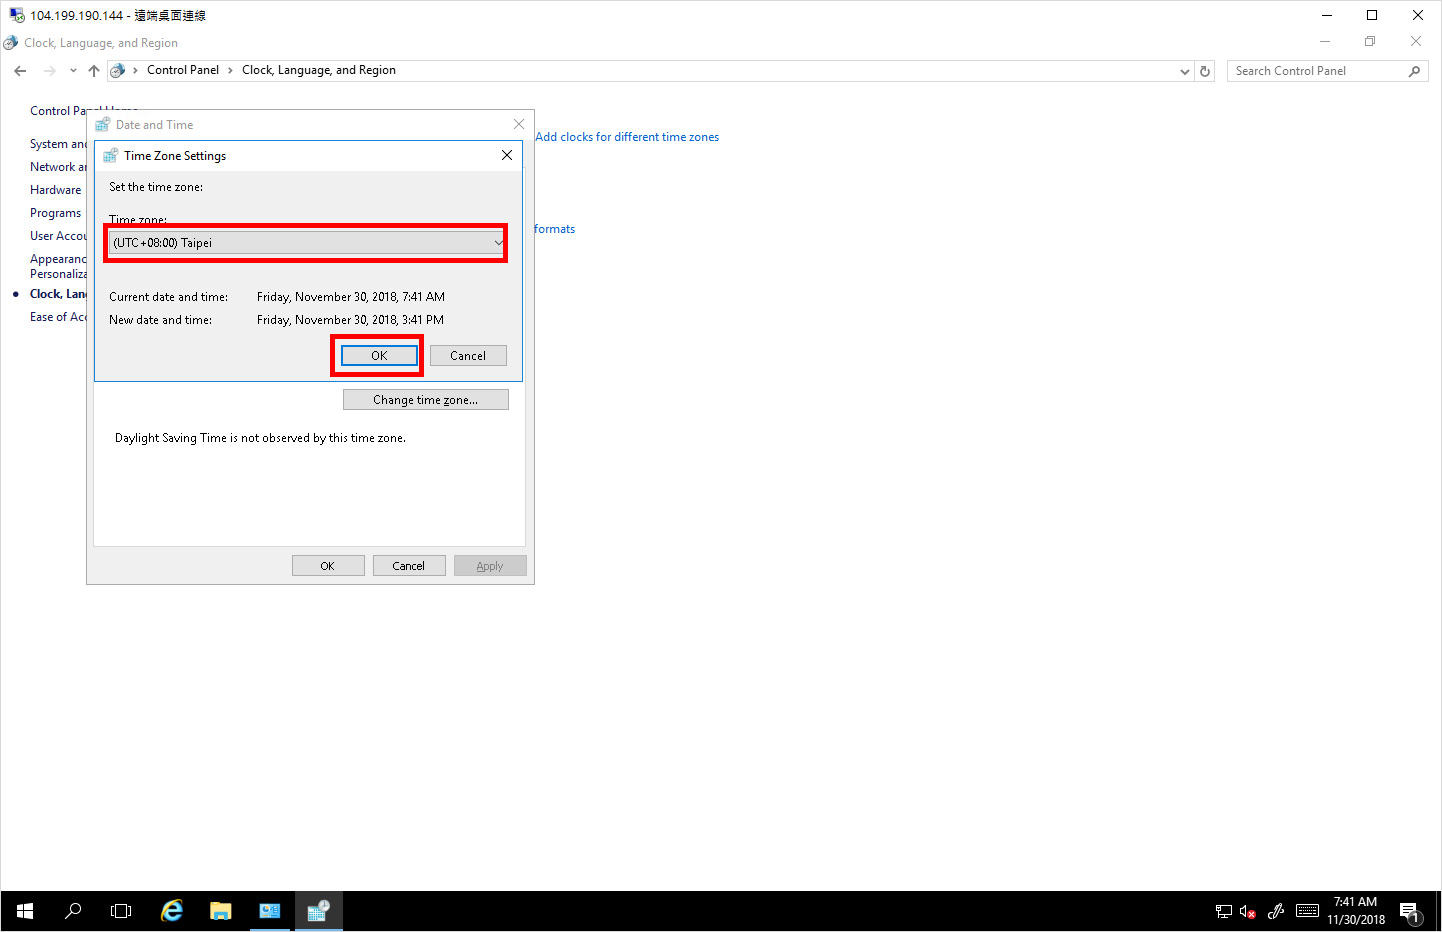Click the pen workspace tray icon
The image size is (1442, 932).
pos(1276,911)
